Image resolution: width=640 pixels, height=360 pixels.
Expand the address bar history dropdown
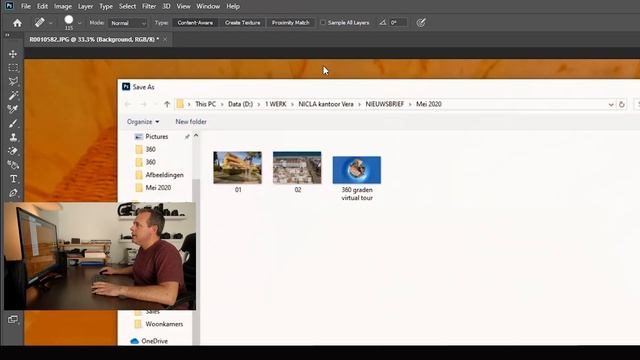(x=611, y=104)
